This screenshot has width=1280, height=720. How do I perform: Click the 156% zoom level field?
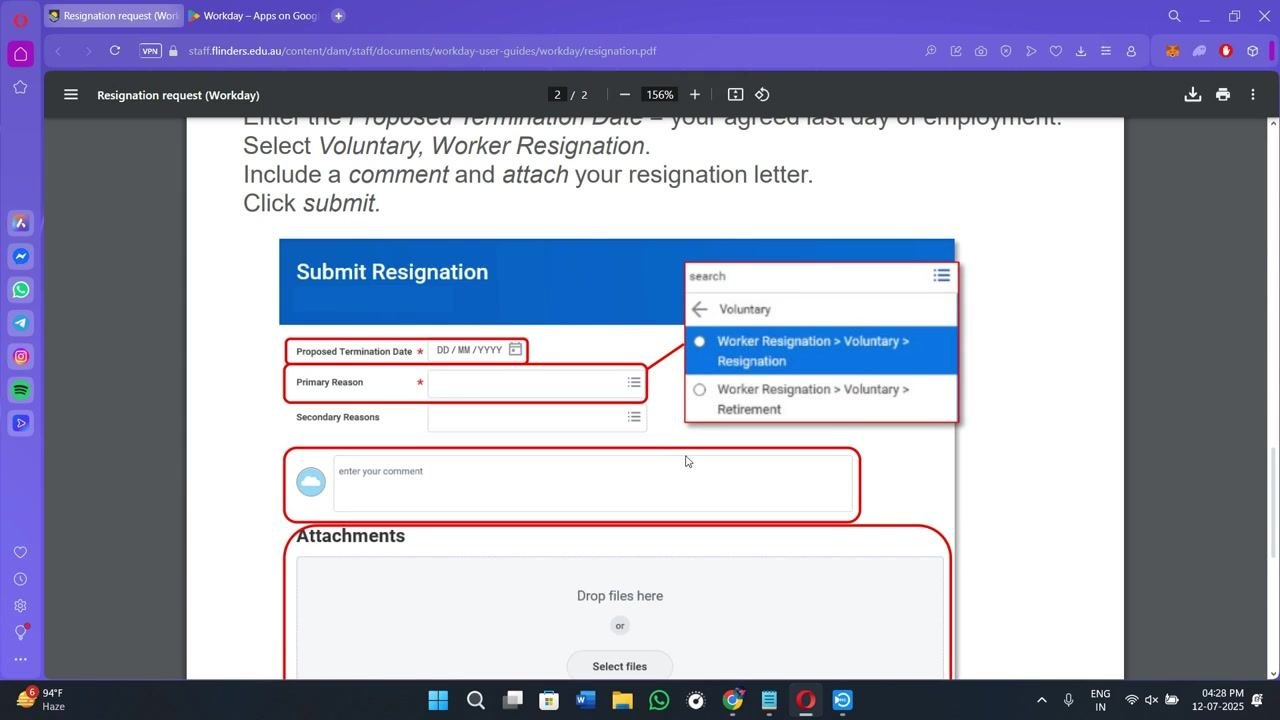point(659,95)
